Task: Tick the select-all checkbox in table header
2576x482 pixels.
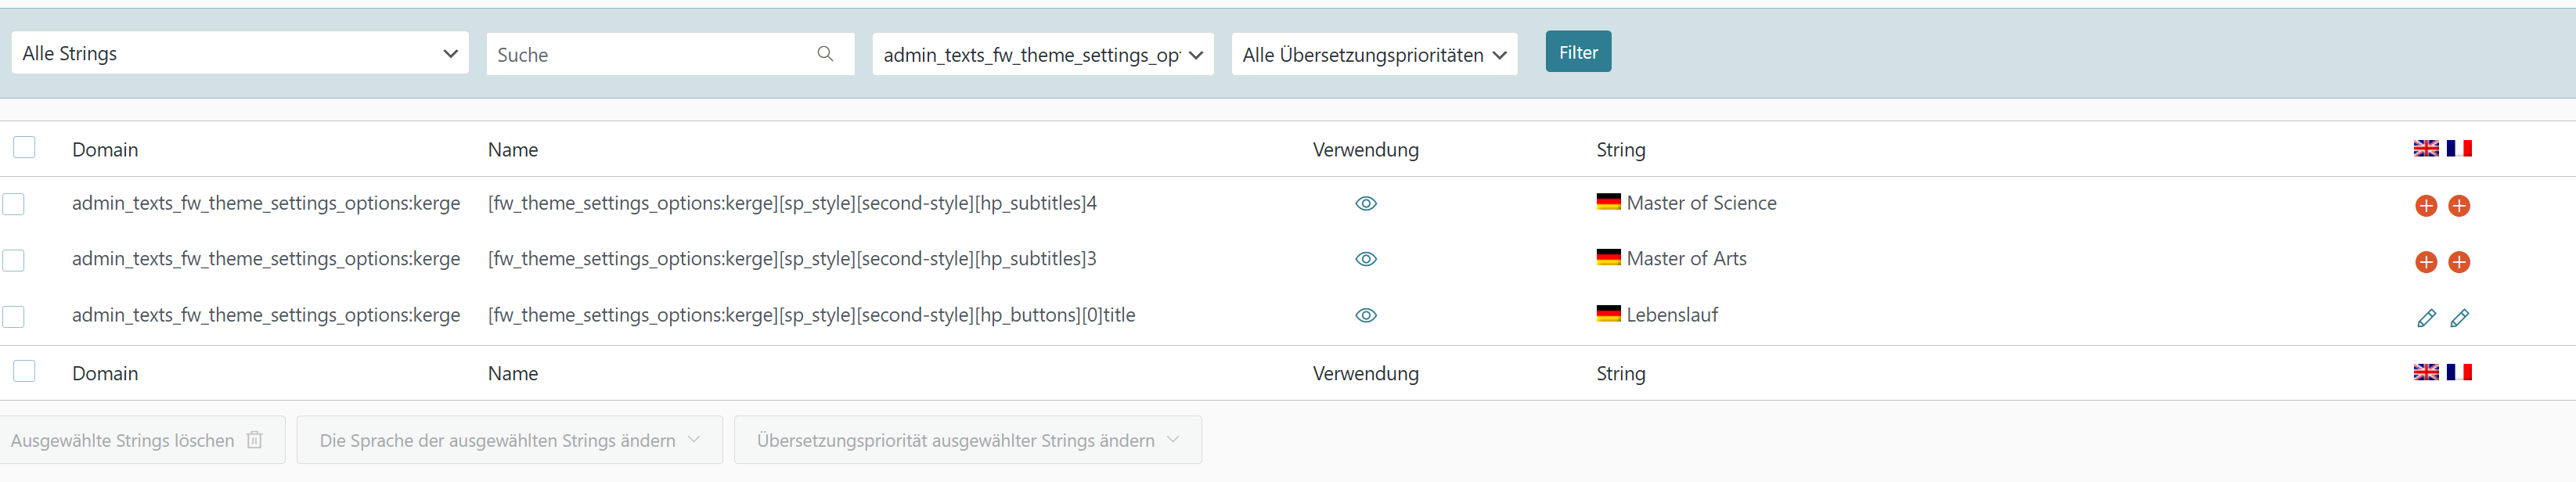Action: [24, 148]
